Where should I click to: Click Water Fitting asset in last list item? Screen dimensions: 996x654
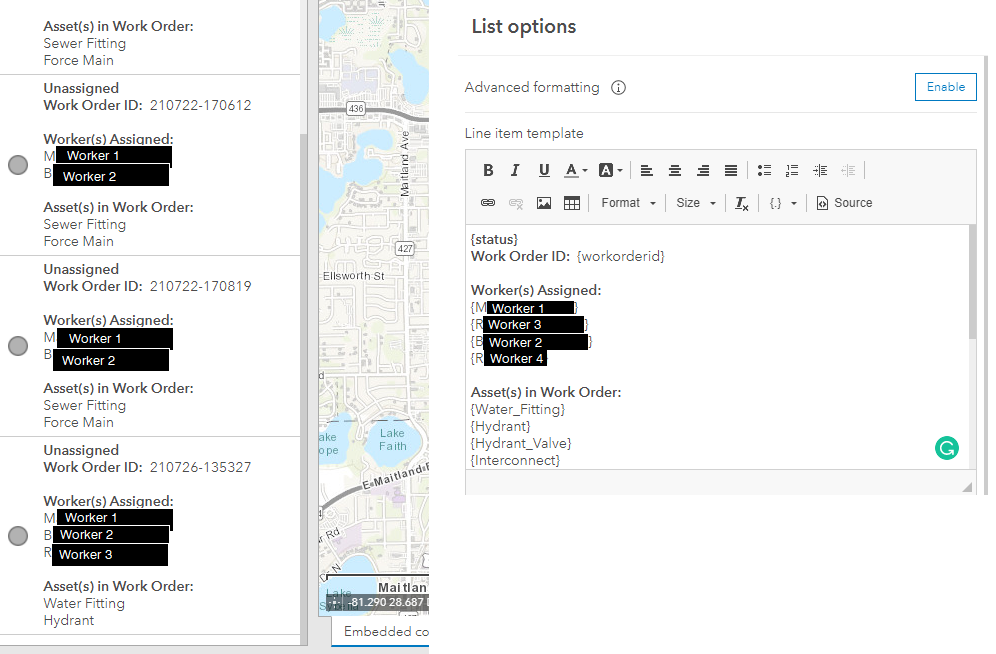pos(84,603)
